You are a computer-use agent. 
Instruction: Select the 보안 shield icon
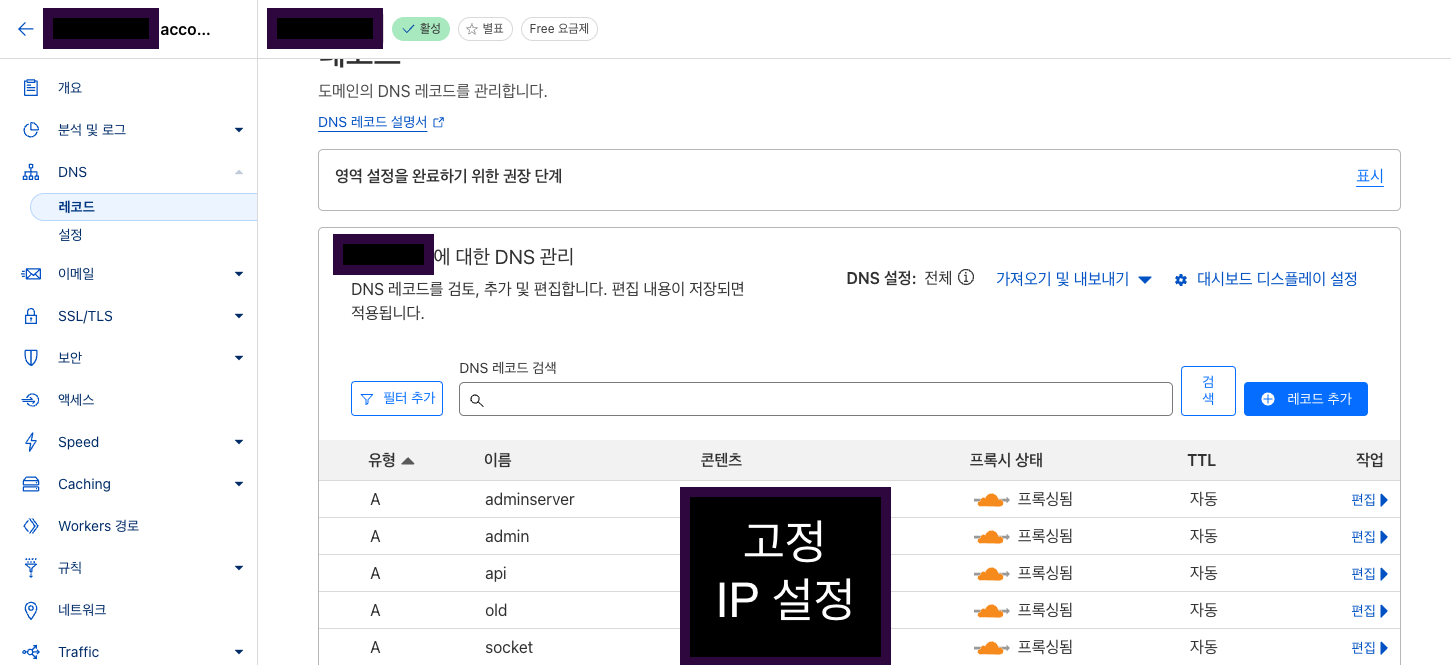tap(30, 357)
